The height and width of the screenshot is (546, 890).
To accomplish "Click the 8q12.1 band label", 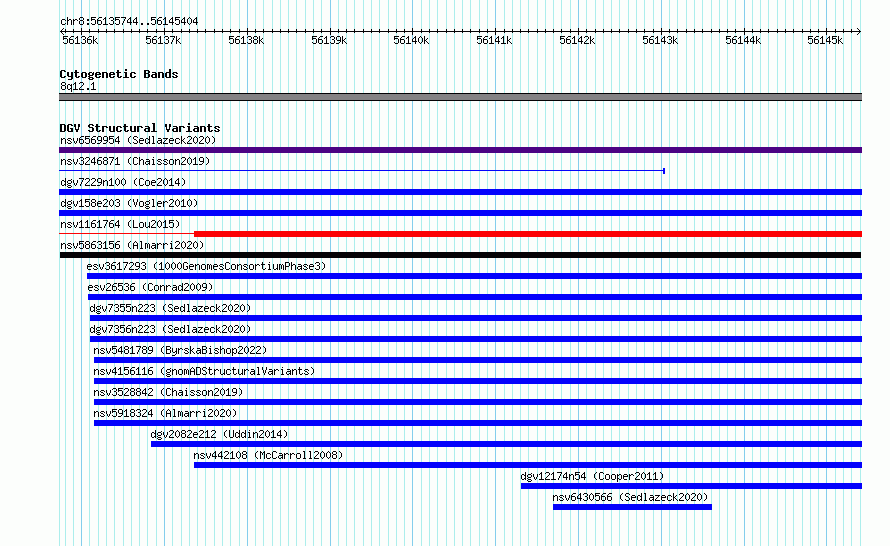I will click(78, 86).
